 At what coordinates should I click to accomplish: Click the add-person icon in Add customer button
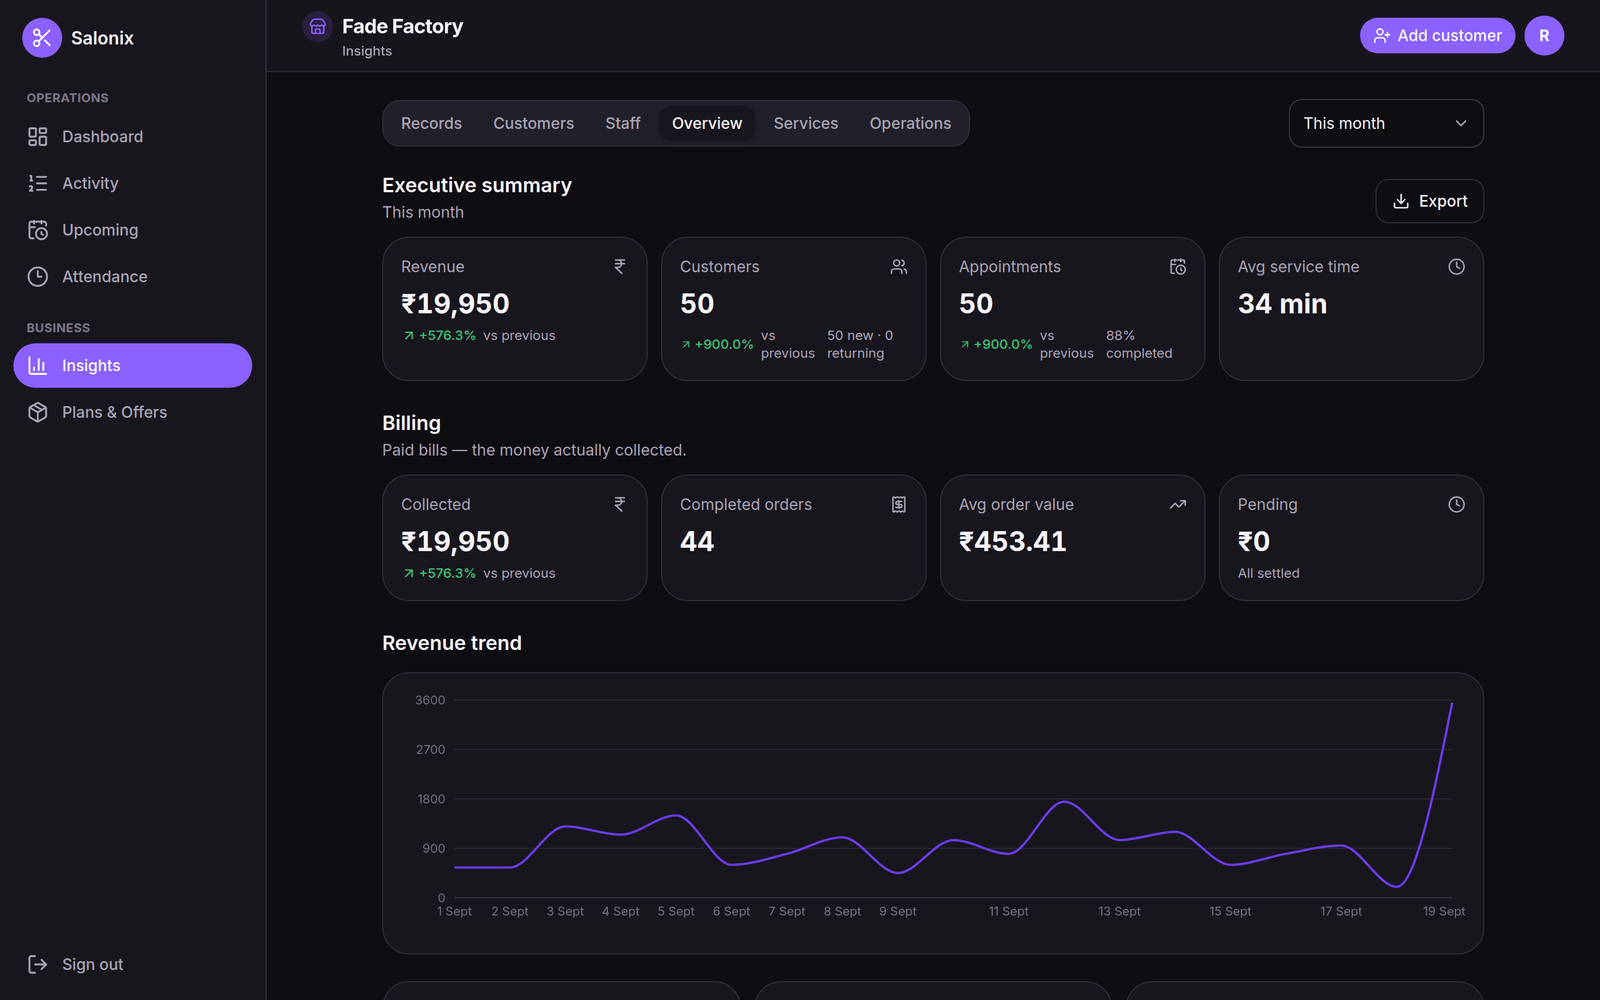1382,36
